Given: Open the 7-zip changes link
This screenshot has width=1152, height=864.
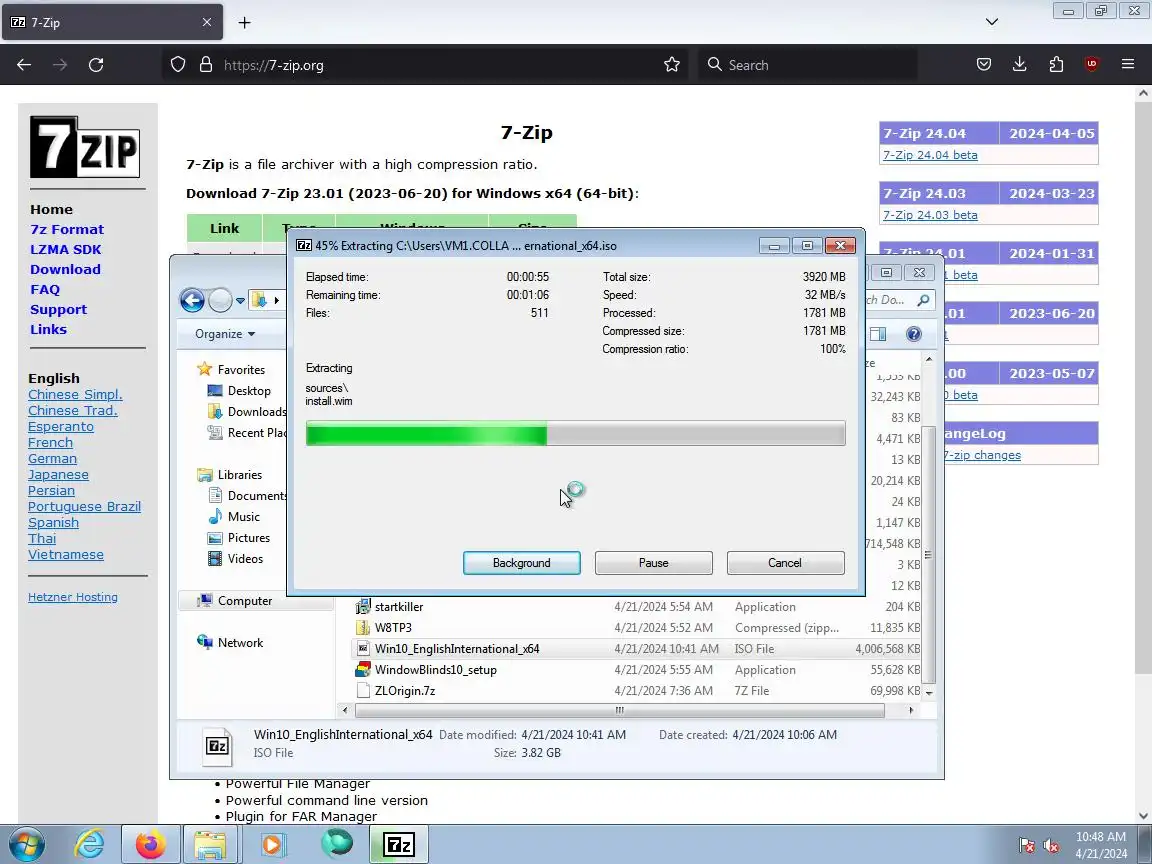Looking at the screenshot, I should pos(982,456).
